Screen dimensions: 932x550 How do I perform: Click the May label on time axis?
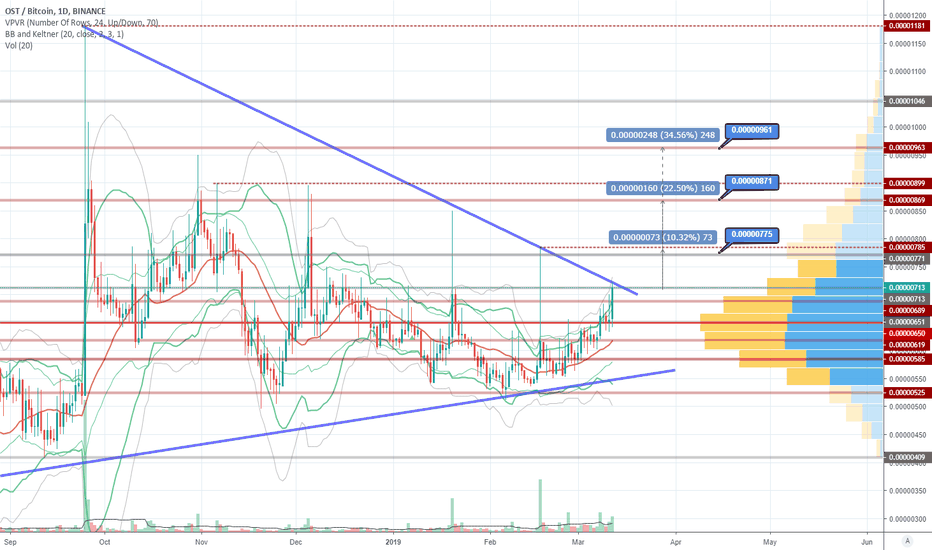point(770,542)
